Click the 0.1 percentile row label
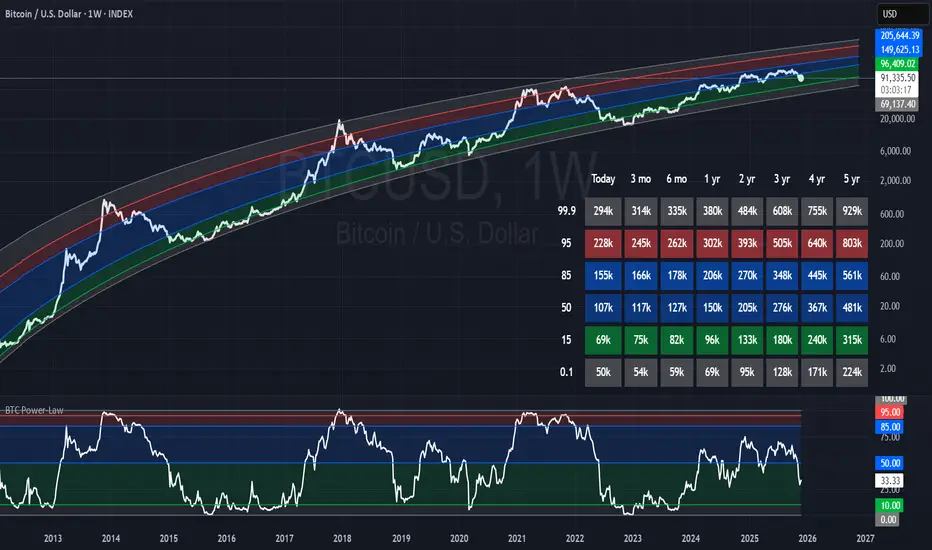Image resolution: width=932 pixels, height=550 pixels. click(566, 372)
